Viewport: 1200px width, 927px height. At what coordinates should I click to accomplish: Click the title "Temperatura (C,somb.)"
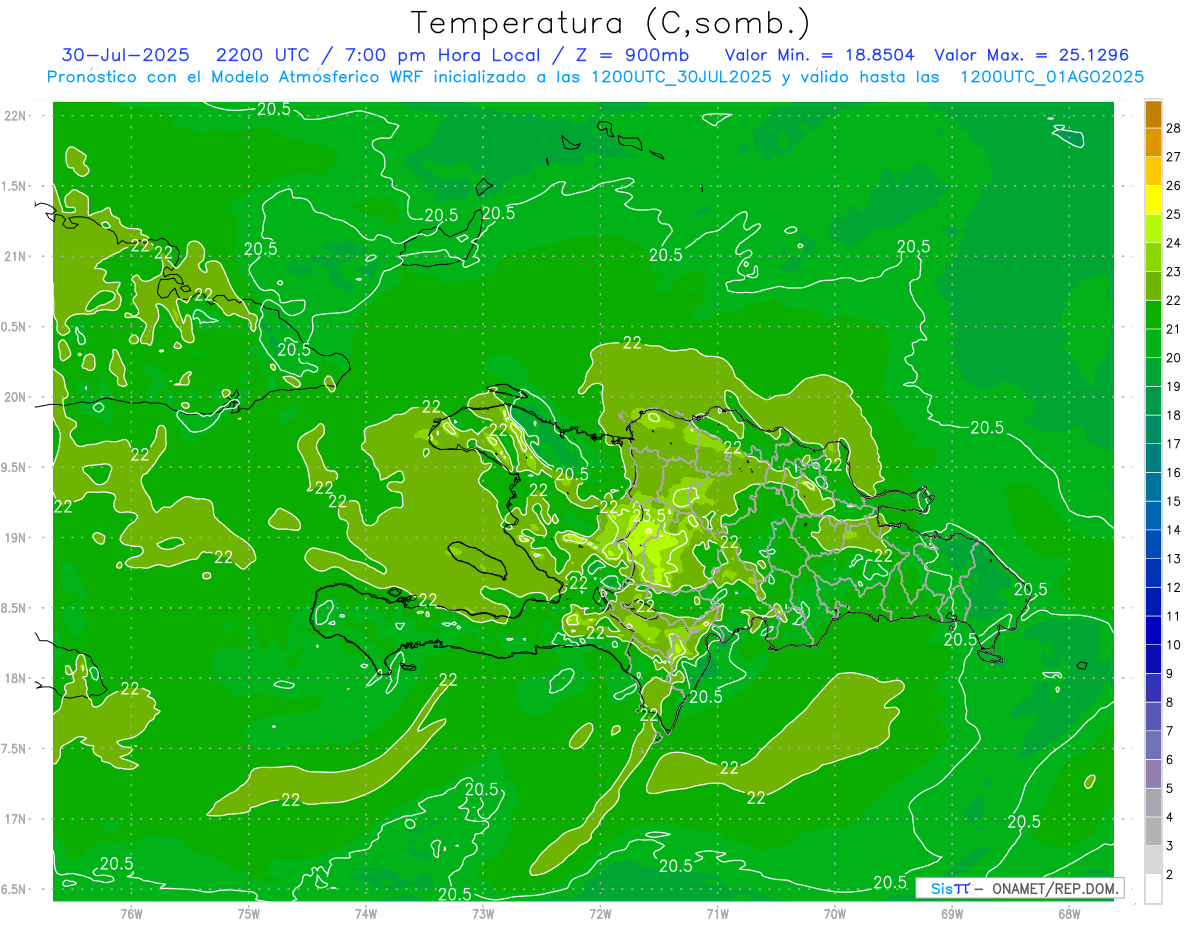[611, 23]
